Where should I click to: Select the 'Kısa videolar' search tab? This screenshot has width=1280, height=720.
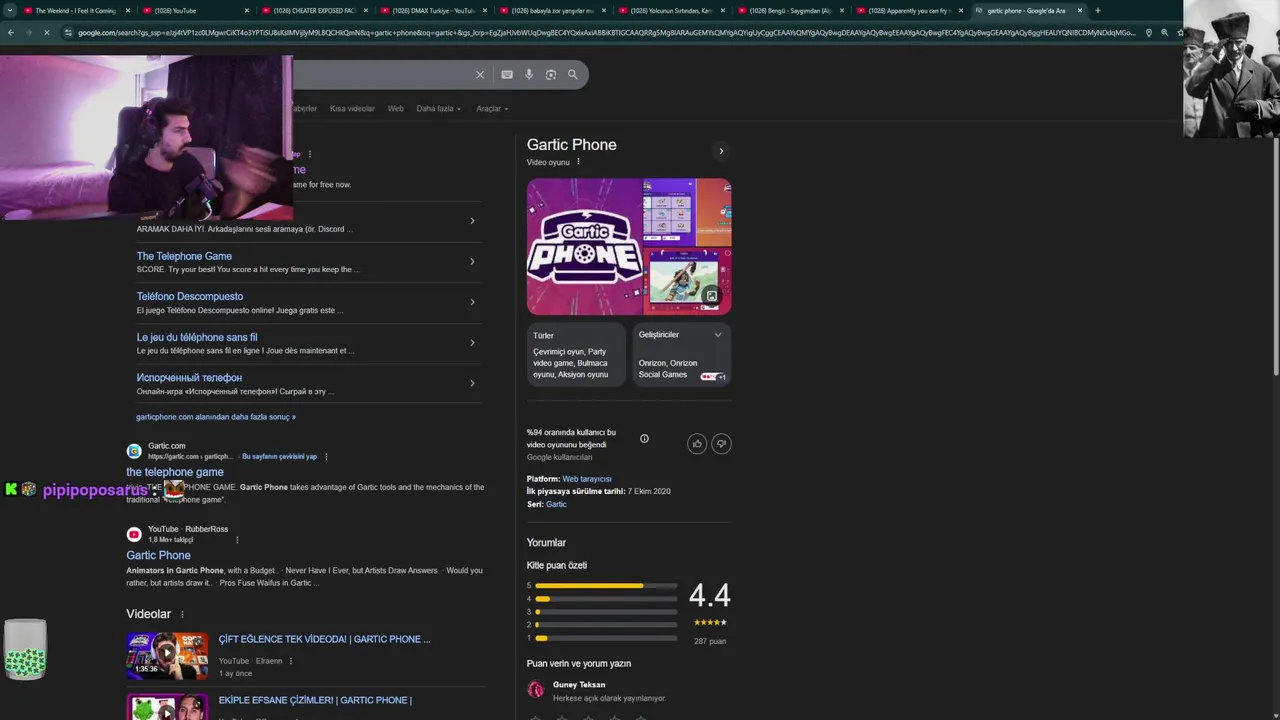click(352, 108)
